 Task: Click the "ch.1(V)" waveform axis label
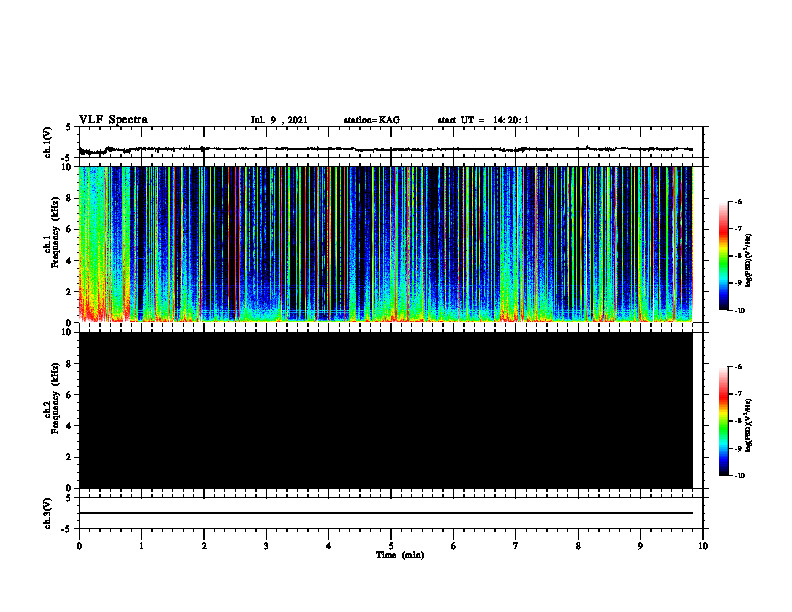point(48,142)
